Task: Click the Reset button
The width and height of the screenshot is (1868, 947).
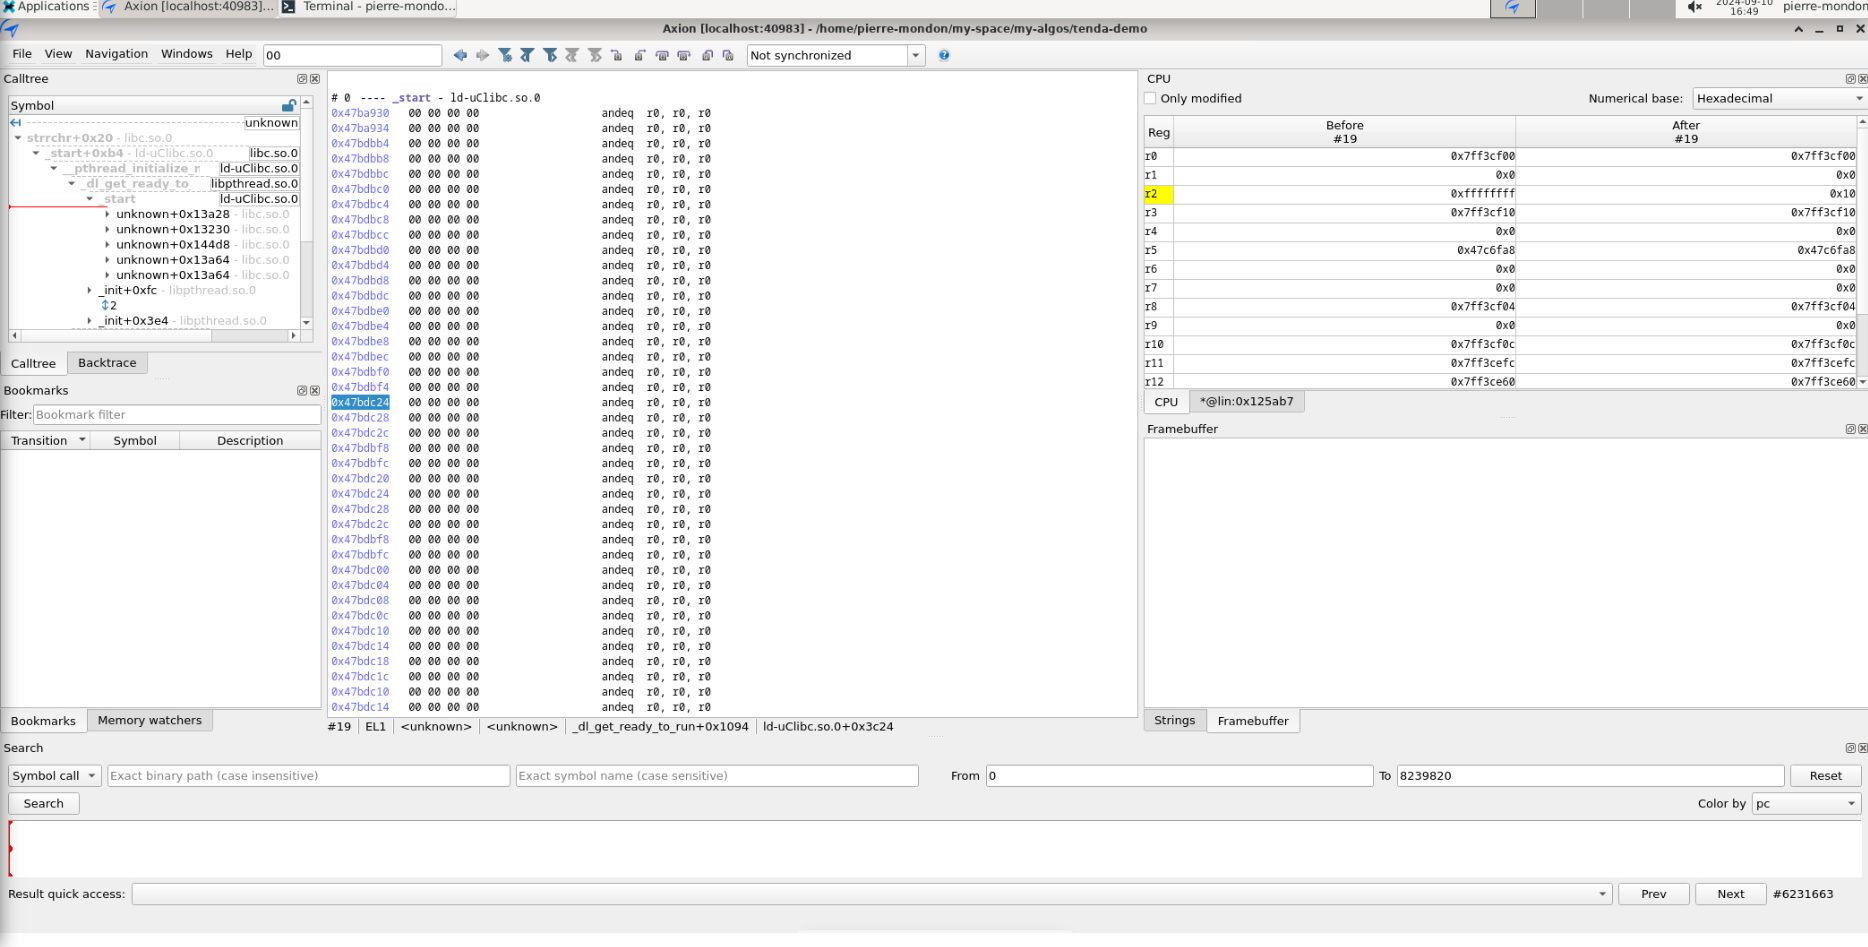Action: pos(1825,776)
